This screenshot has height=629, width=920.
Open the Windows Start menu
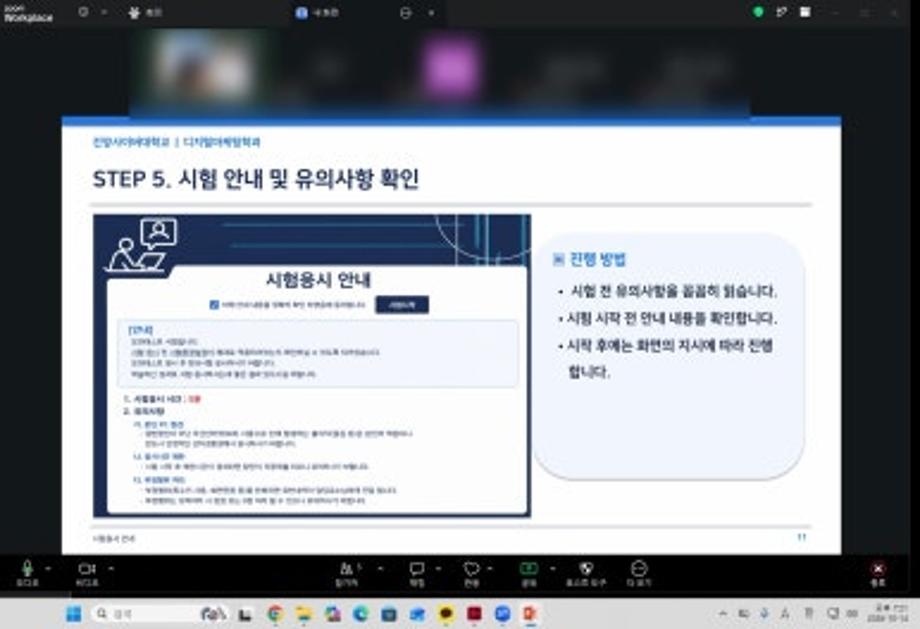pyautogui.click(x=73, y=614)
